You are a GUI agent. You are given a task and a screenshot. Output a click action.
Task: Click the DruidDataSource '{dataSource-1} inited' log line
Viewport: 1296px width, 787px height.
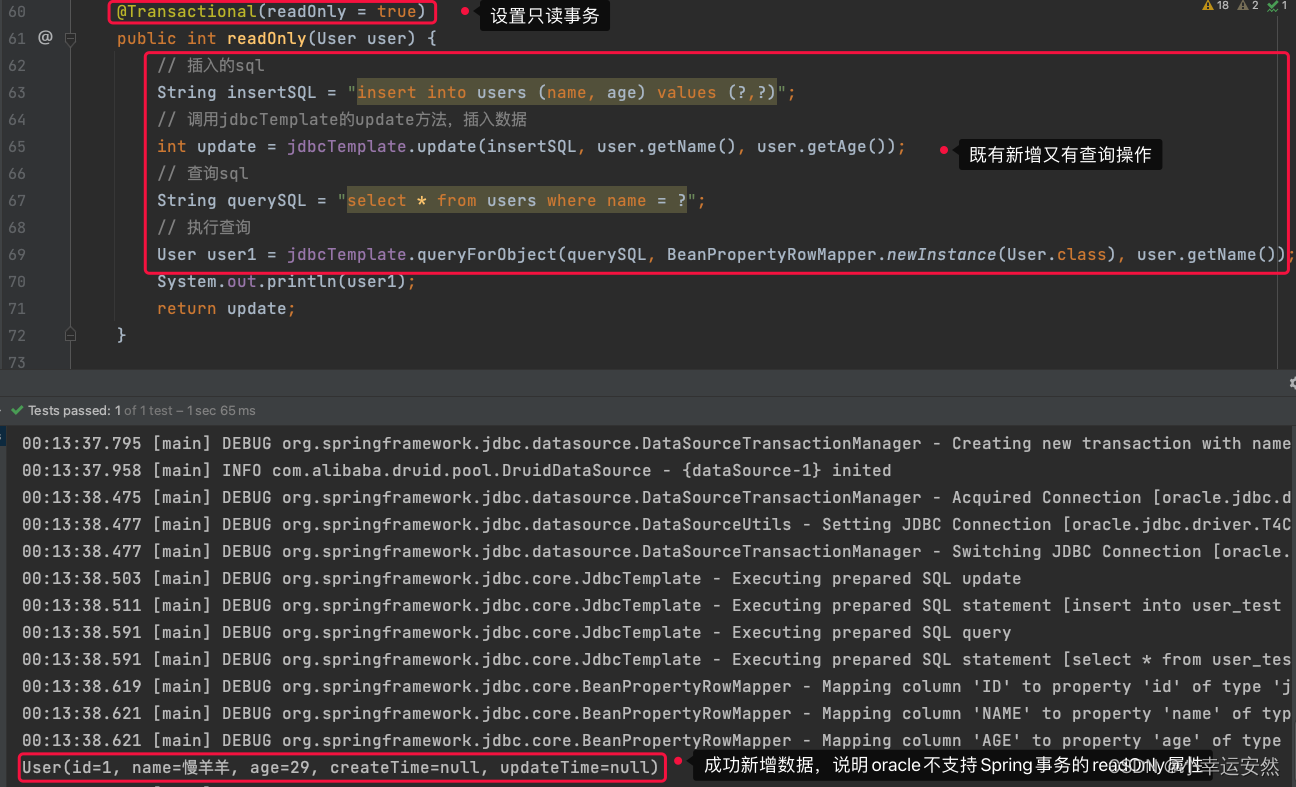[456, 470]
